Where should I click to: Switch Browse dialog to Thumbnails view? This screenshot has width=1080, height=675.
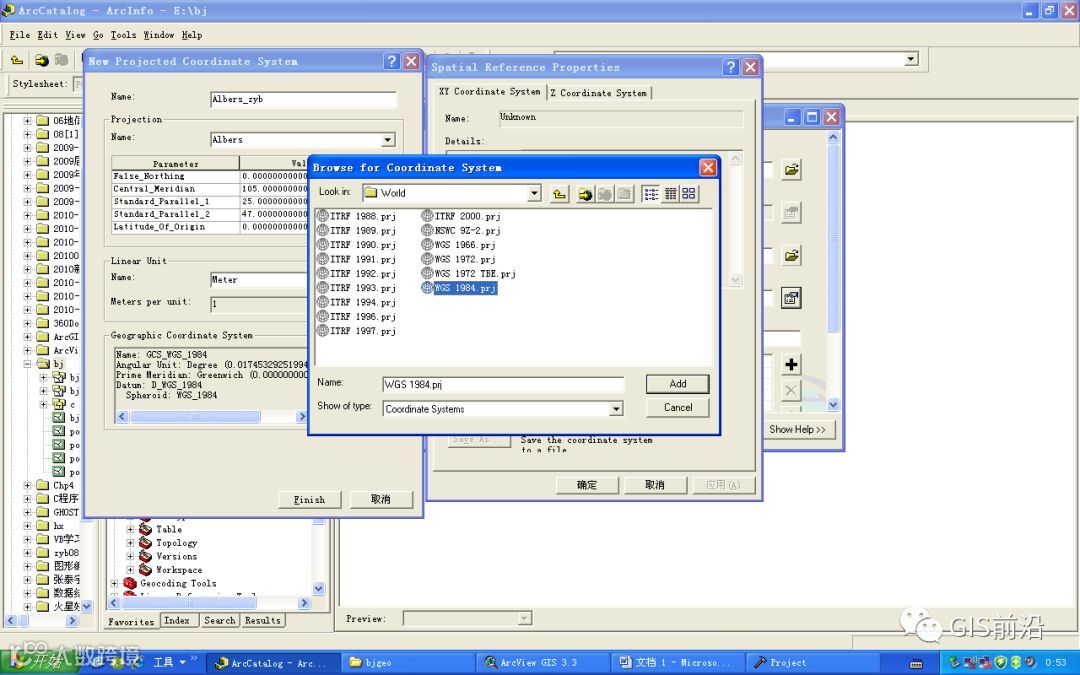pyautogui.click(x=689, y=194)
